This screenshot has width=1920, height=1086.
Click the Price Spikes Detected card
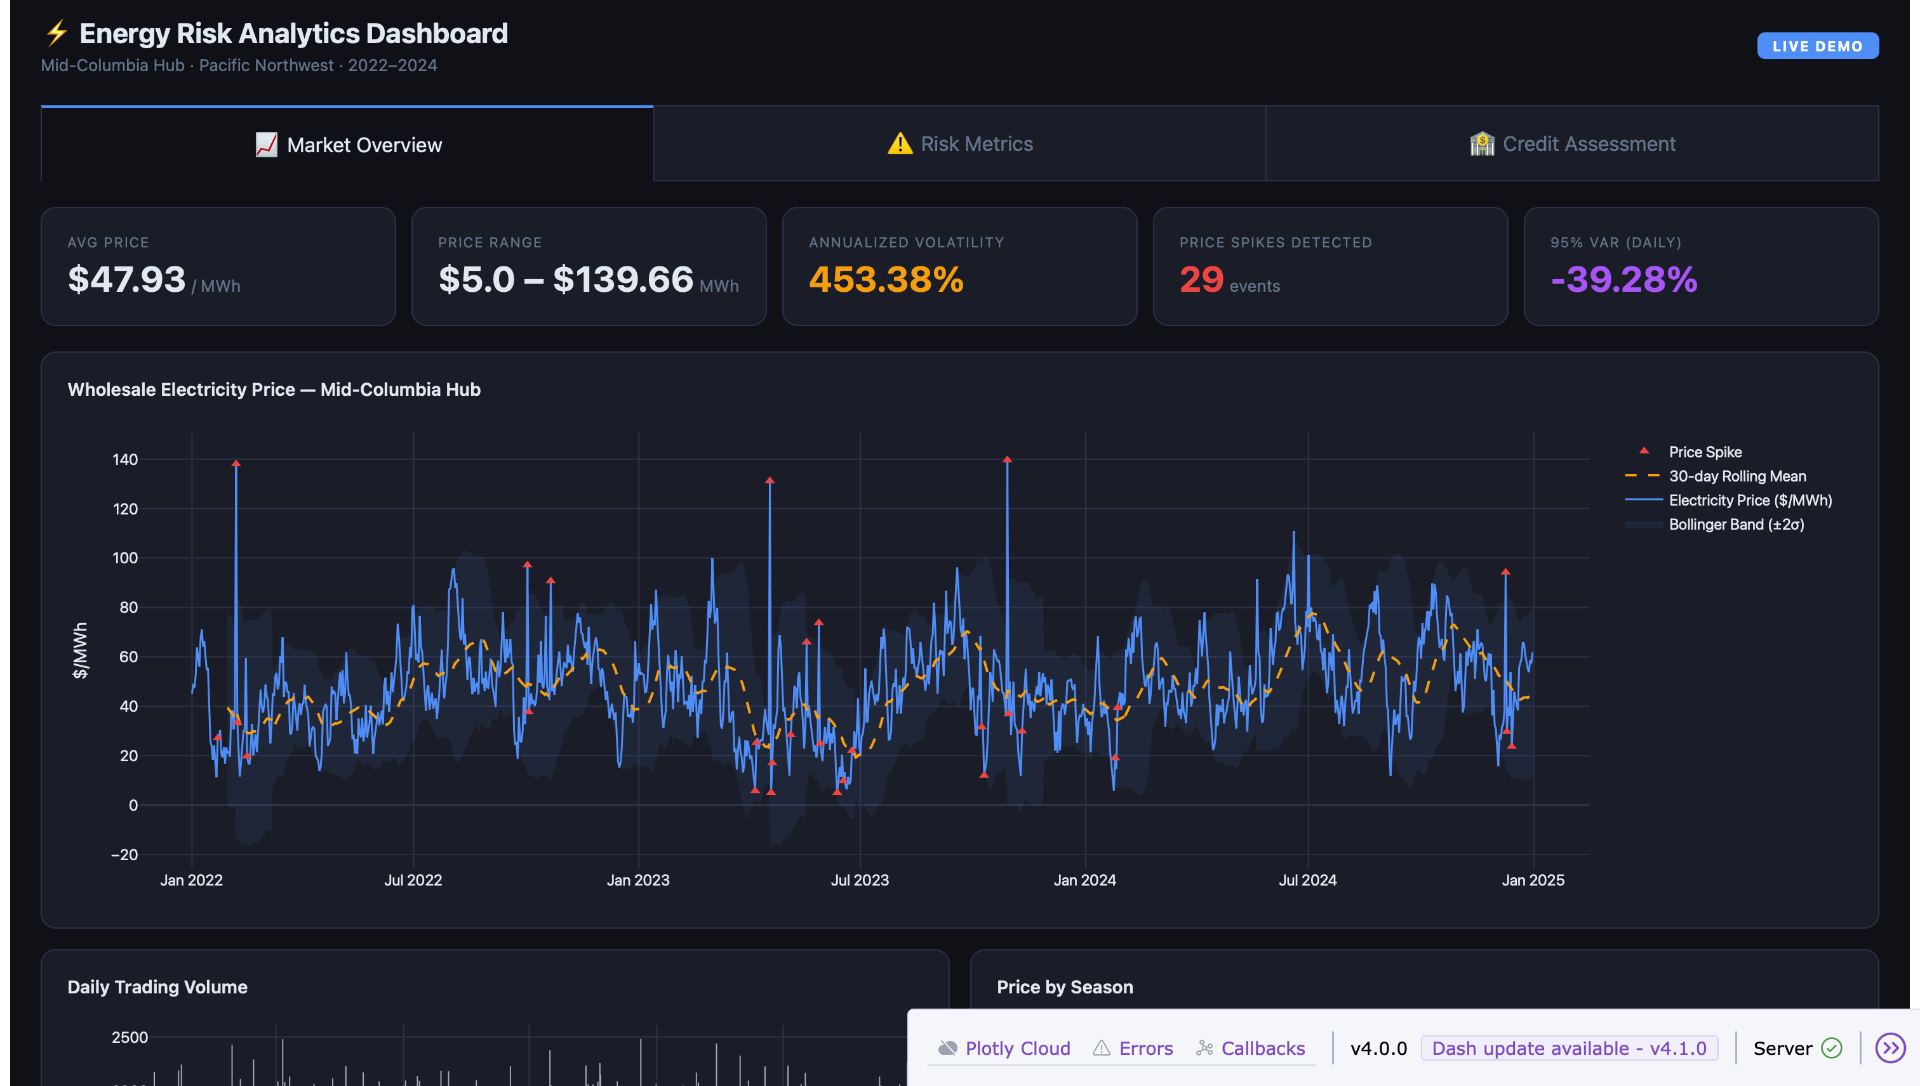(x=1330, y=266)
